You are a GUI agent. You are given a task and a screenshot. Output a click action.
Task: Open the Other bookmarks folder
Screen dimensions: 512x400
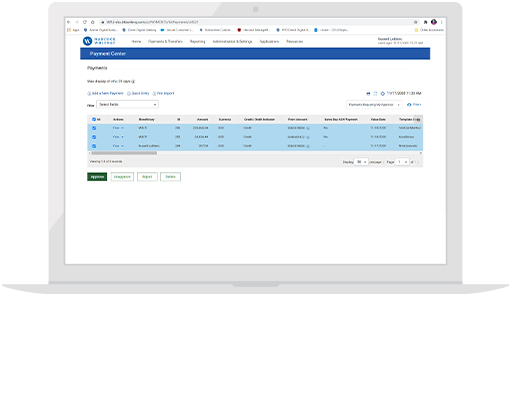coord(429,30)
